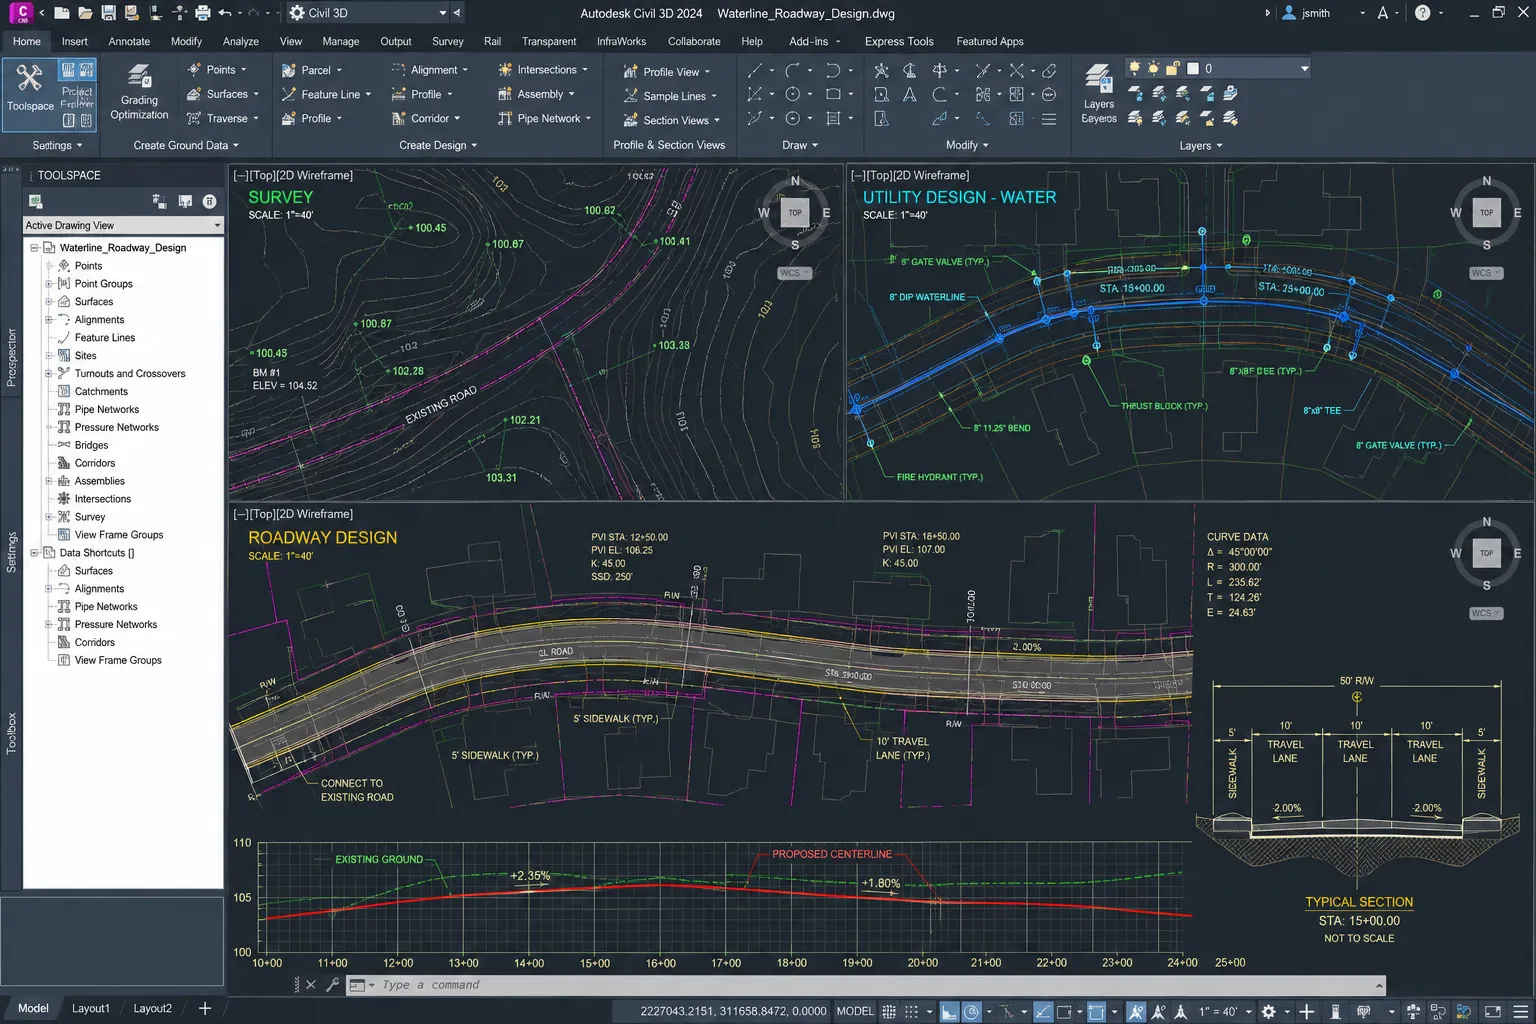1536x1024 pixels.
Task: Toggle the lock state of layer 0
Action: tap(1173, 69)
